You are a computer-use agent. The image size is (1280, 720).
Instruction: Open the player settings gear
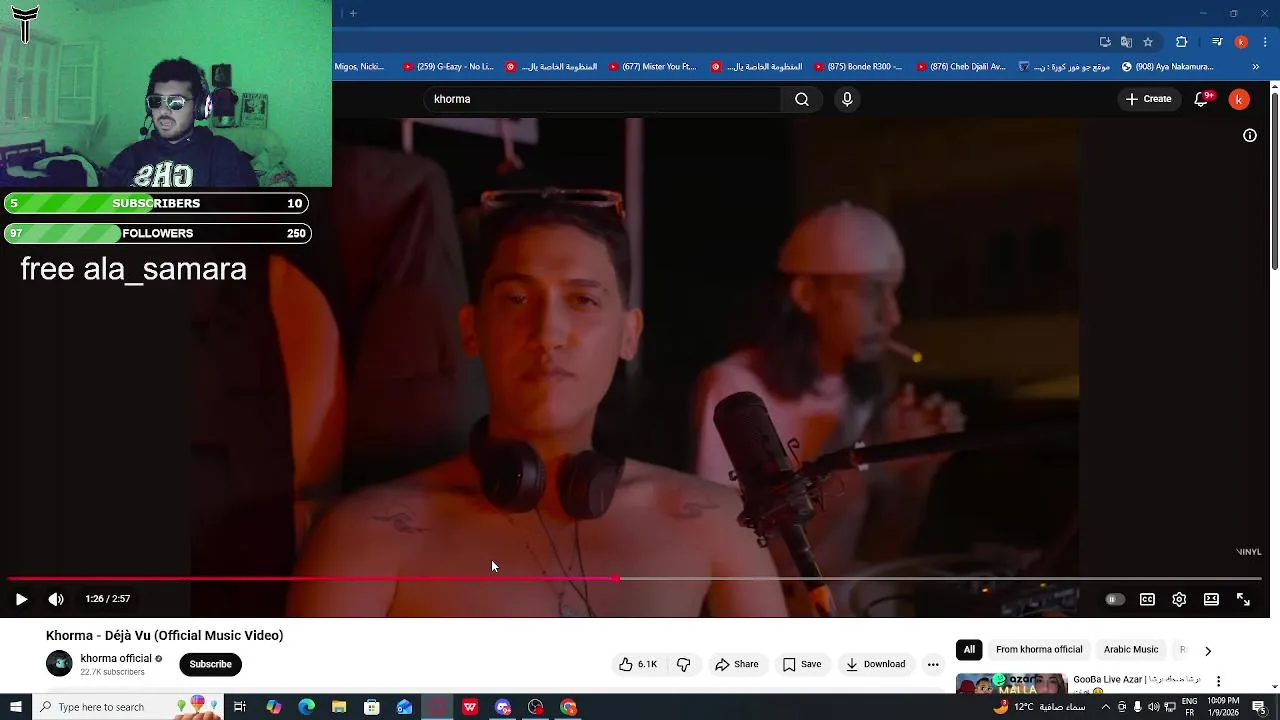(1179, 599)
